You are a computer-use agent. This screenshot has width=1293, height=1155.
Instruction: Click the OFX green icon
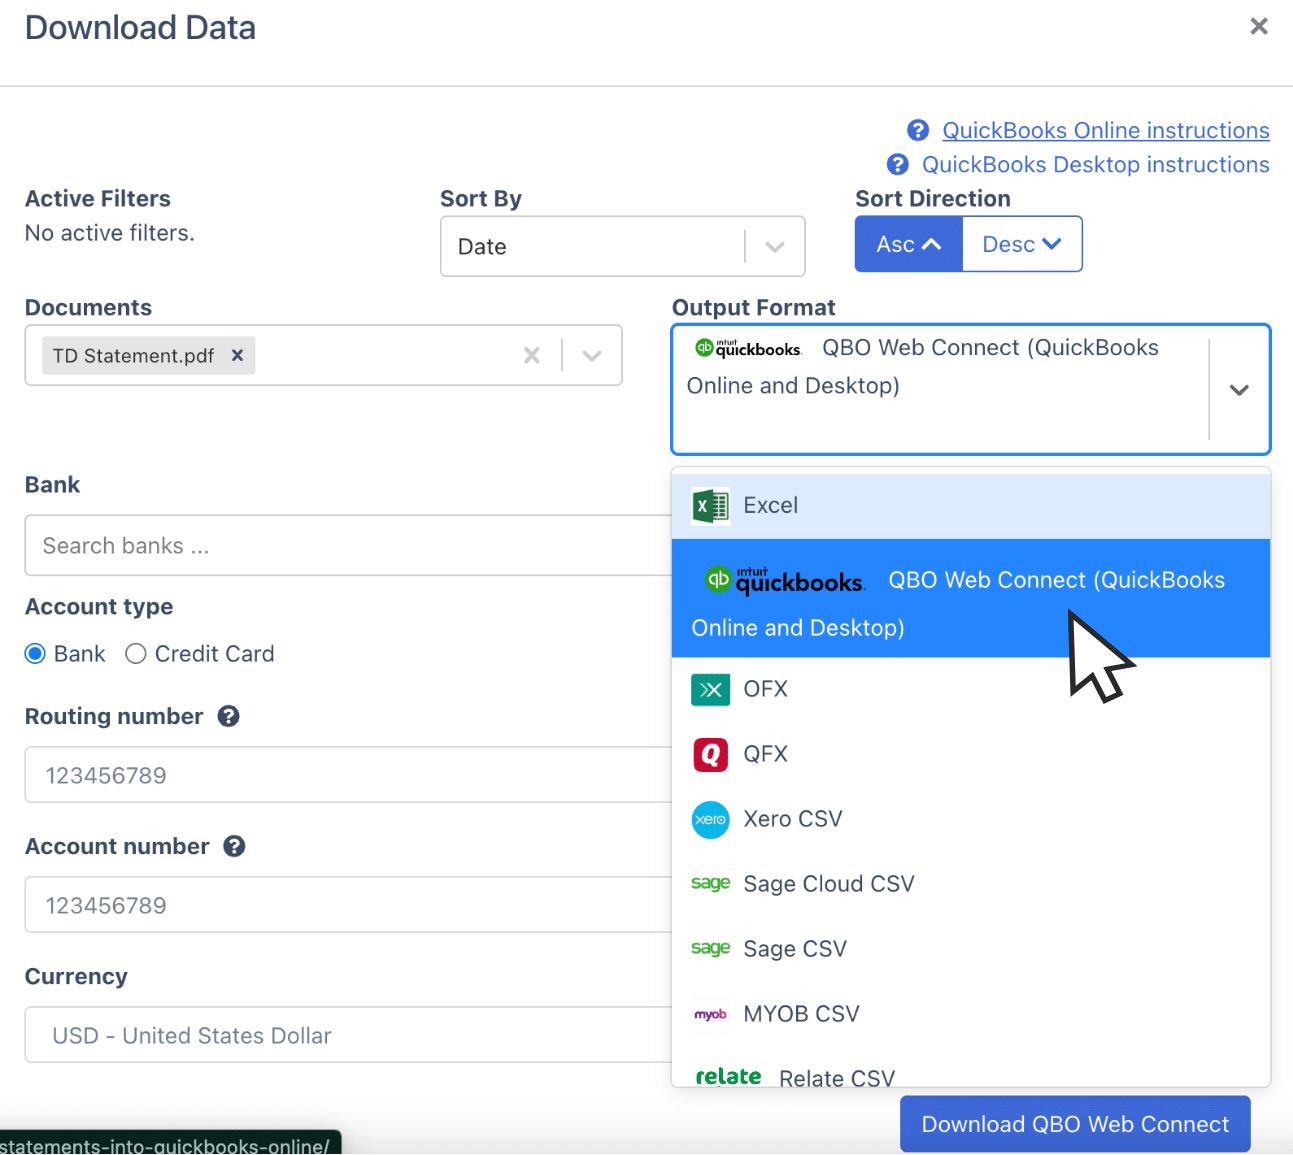(710, 689)
